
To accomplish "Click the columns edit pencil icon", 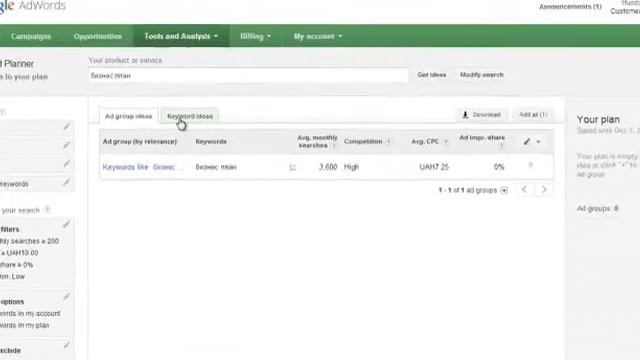I will (527, 142).
